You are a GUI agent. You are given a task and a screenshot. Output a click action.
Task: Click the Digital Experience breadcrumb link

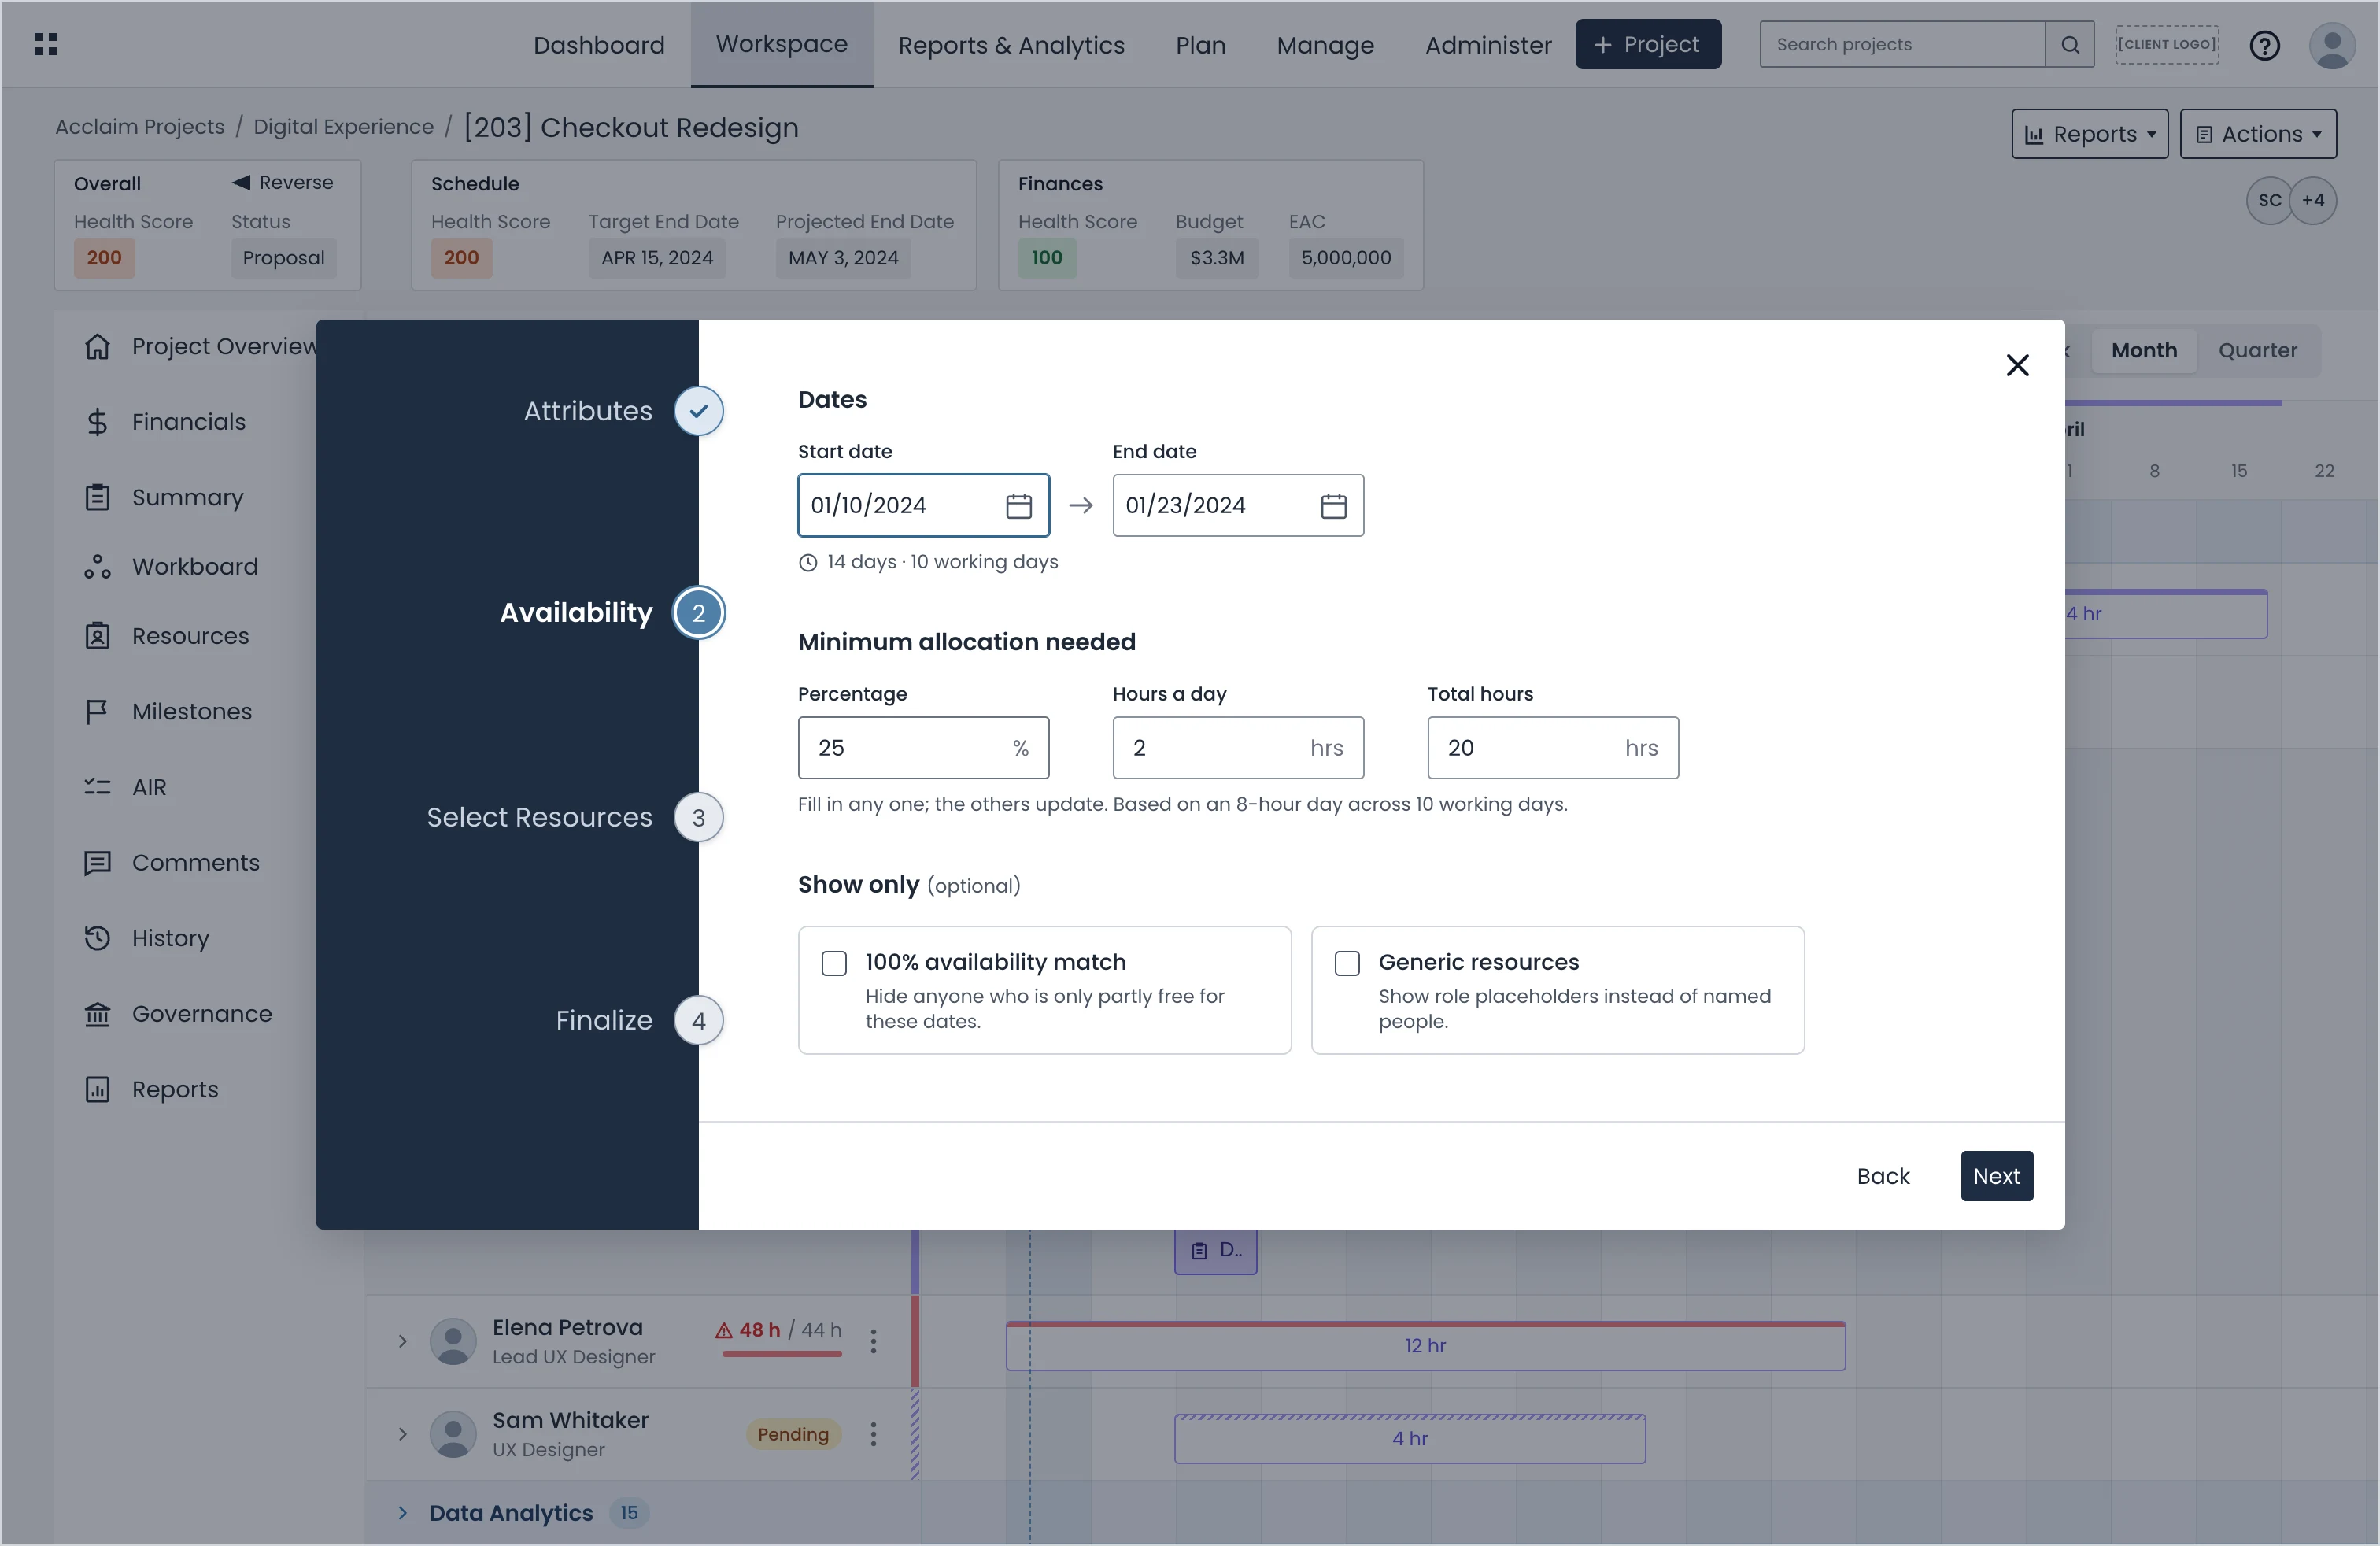343,127
